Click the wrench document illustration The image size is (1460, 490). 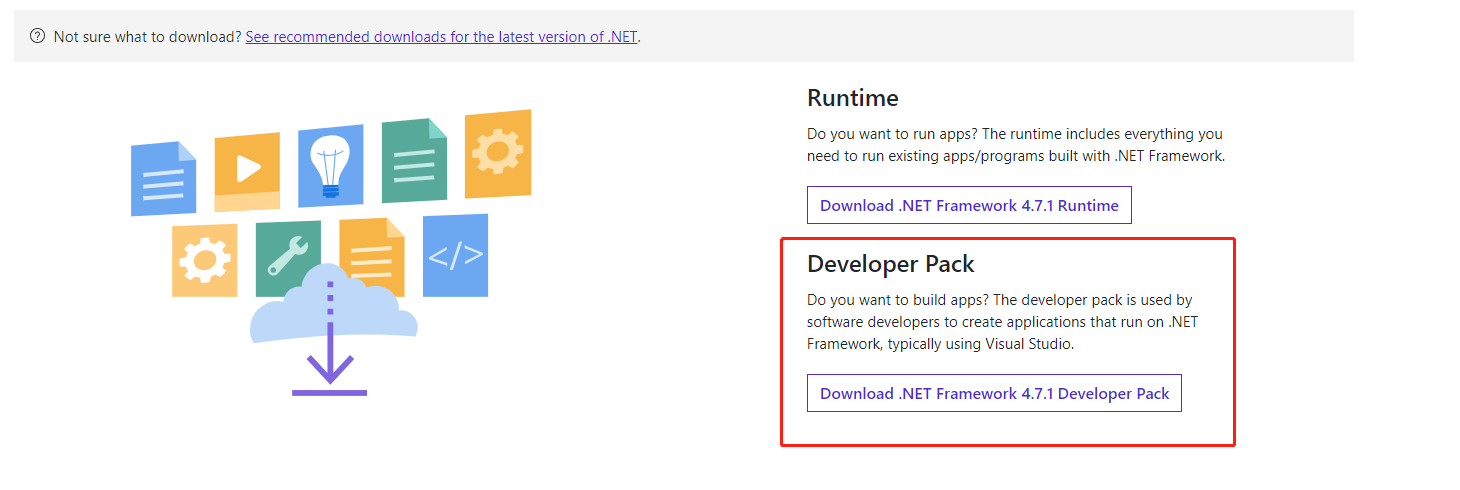coord(288,258)
